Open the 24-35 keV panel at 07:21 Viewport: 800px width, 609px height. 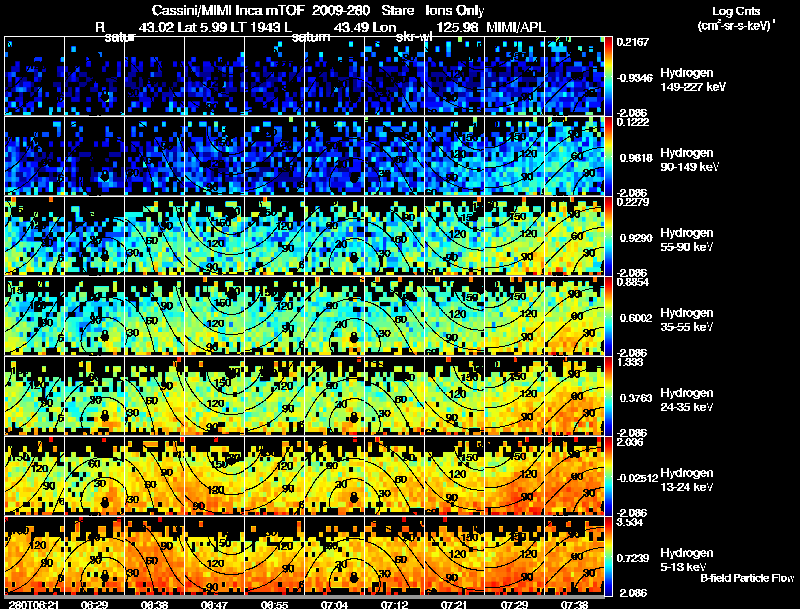[x=455, y=396]
